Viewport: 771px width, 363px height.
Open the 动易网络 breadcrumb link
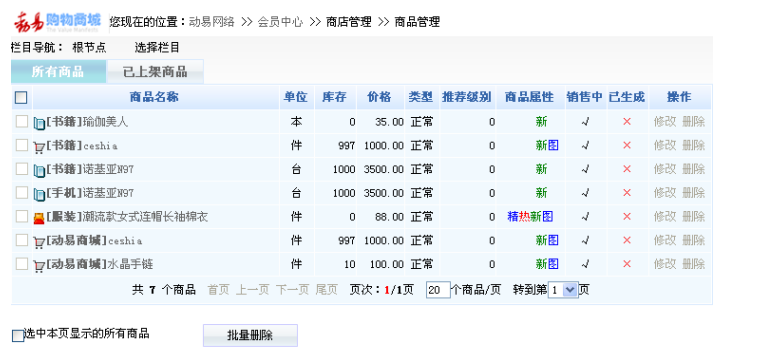coord(211,22)
